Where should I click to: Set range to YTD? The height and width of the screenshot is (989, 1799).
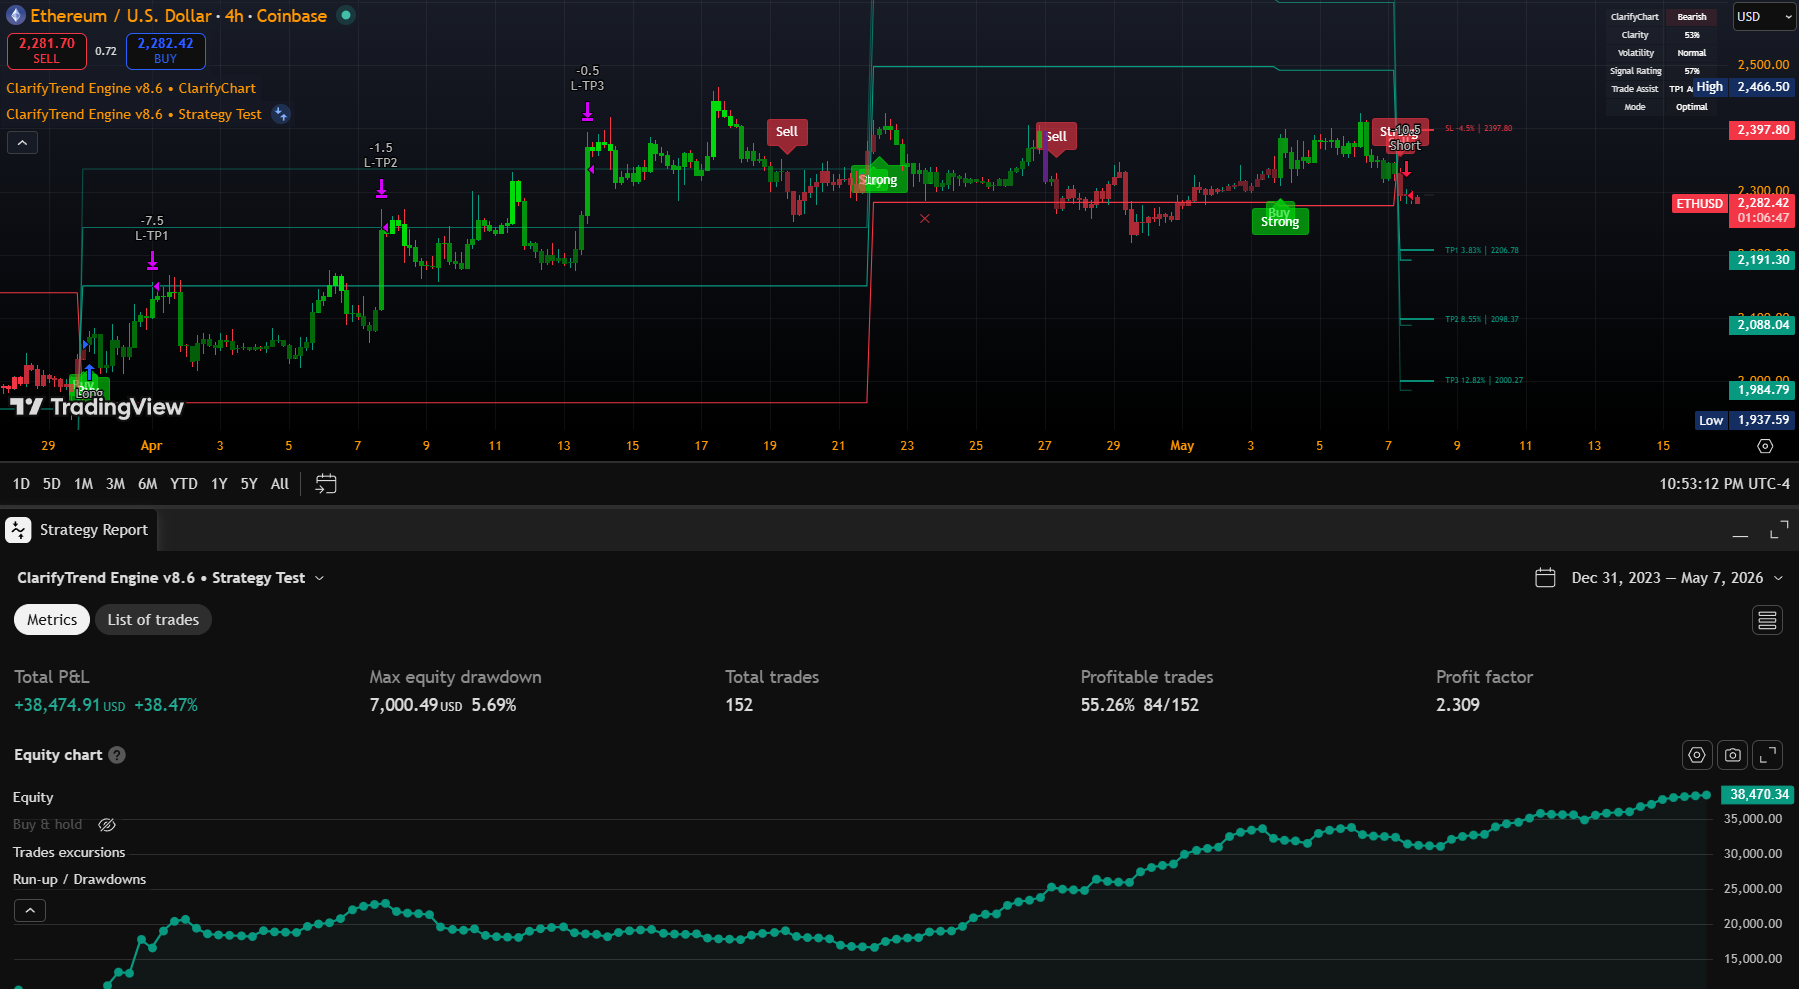(184, 484)
